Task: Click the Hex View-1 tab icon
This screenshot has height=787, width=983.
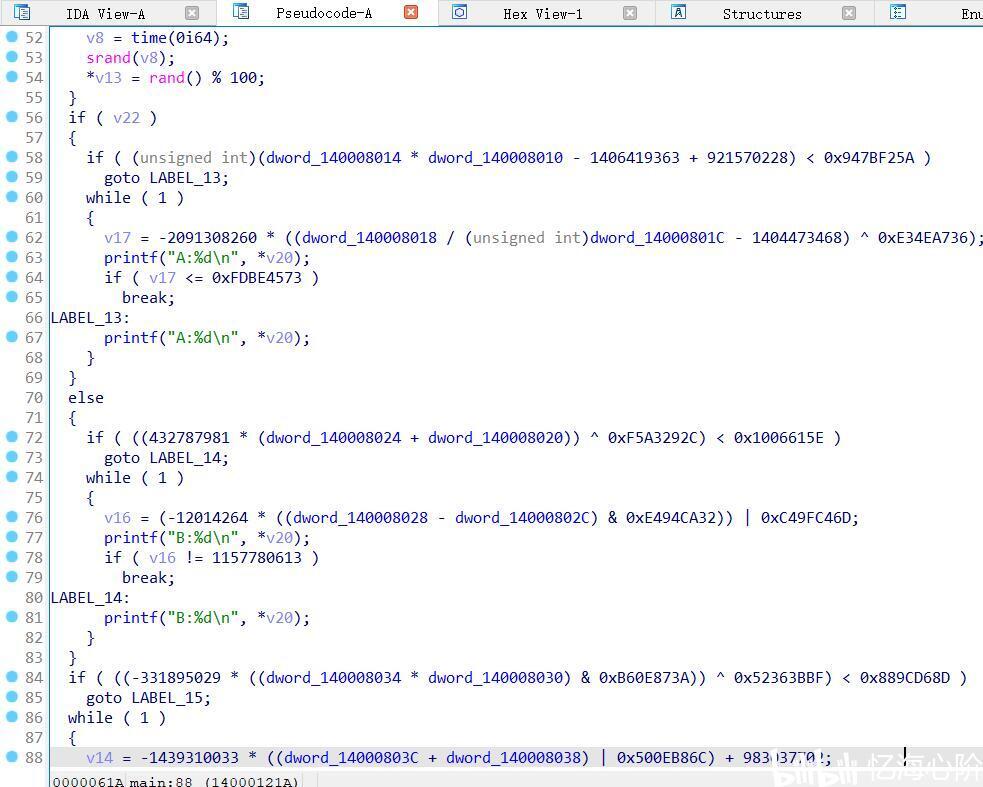Action: 460,12
